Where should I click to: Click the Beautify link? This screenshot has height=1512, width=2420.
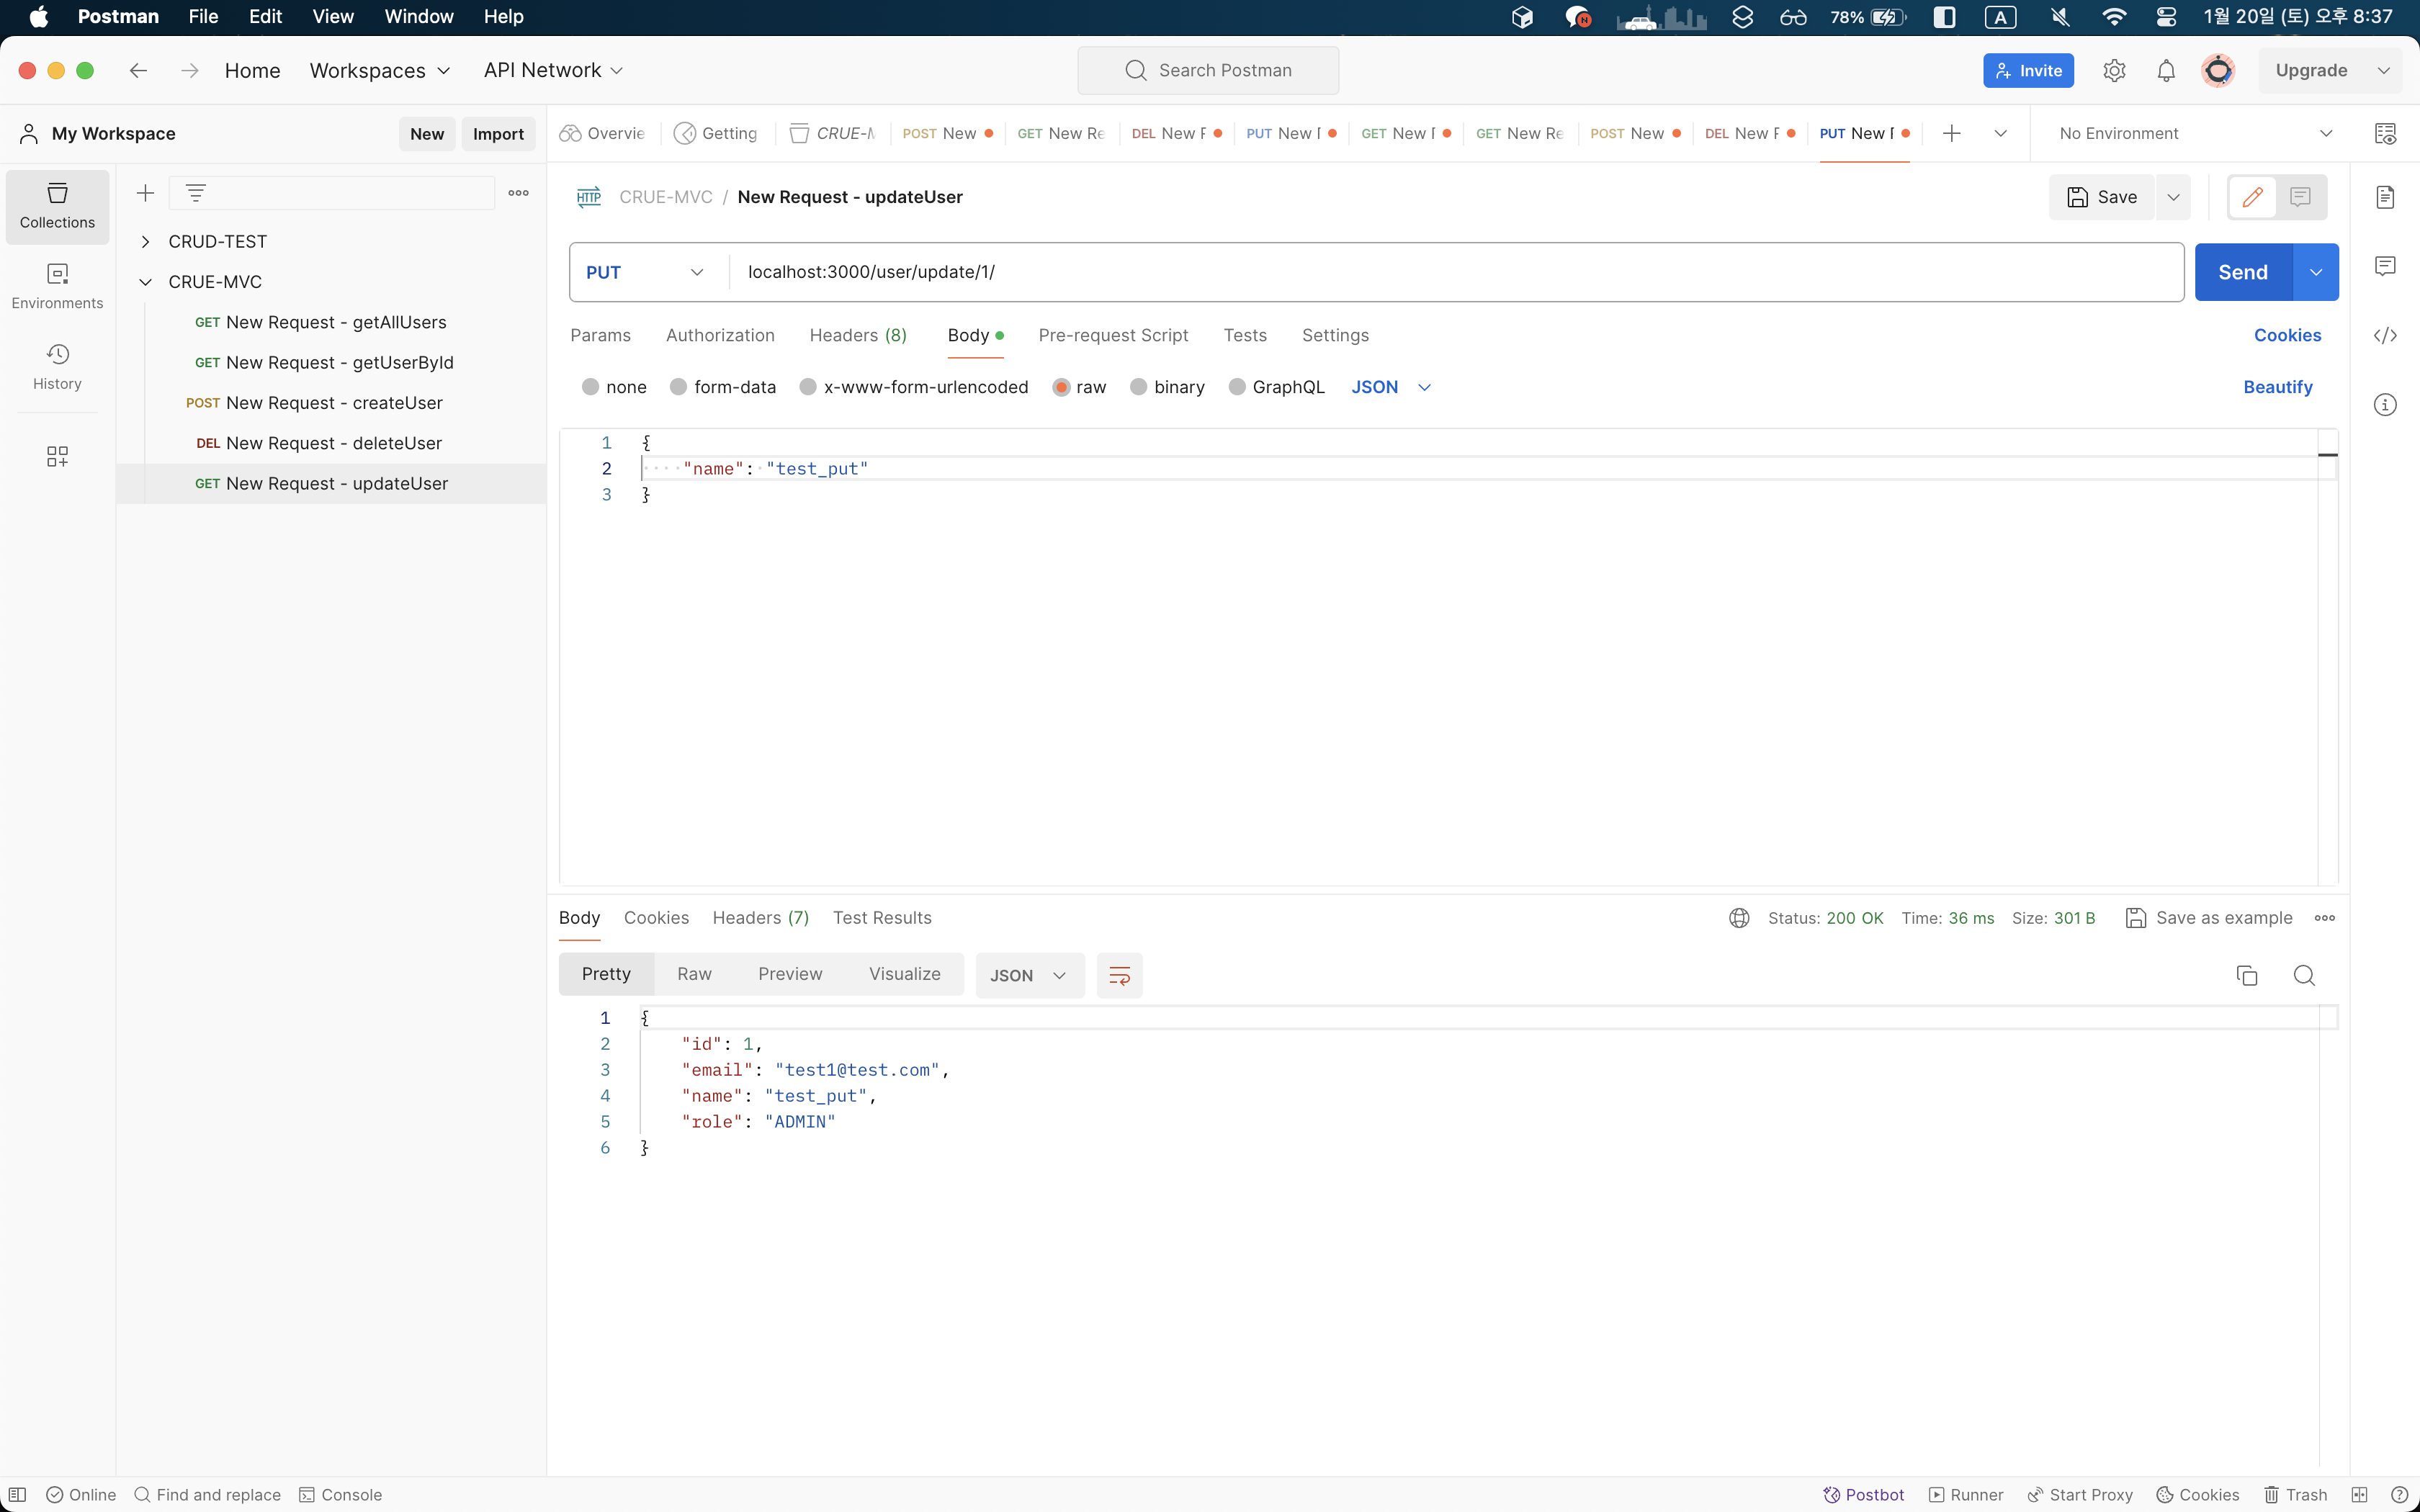[x=2277, y=387]
